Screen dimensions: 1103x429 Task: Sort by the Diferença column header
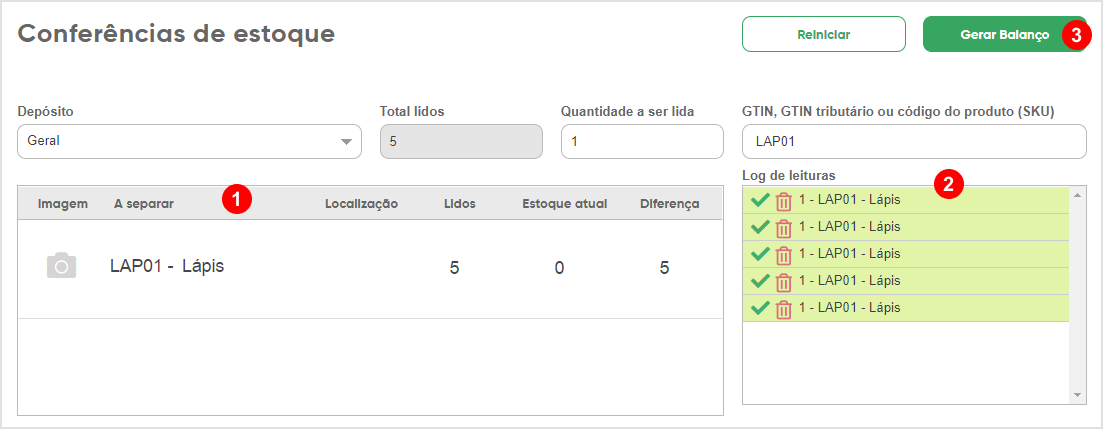pyautogui.click(x=670, y=204)
